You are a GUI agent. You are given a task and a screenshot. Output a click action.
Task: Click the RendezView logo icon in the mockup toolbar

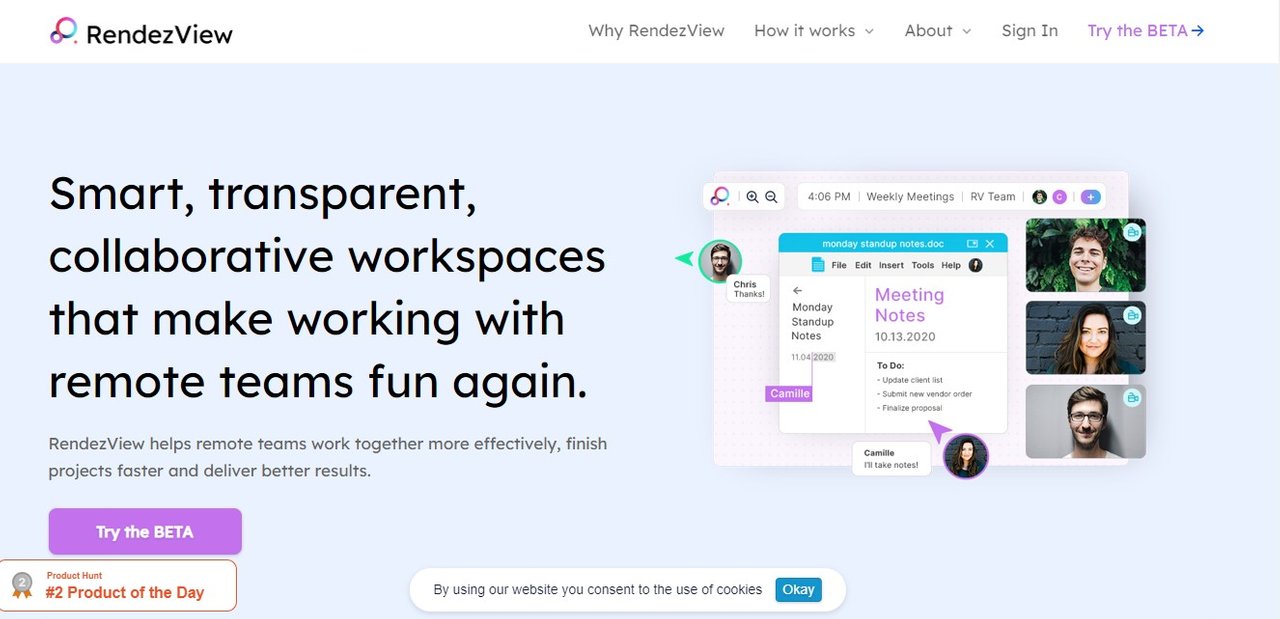pos(720,197)
